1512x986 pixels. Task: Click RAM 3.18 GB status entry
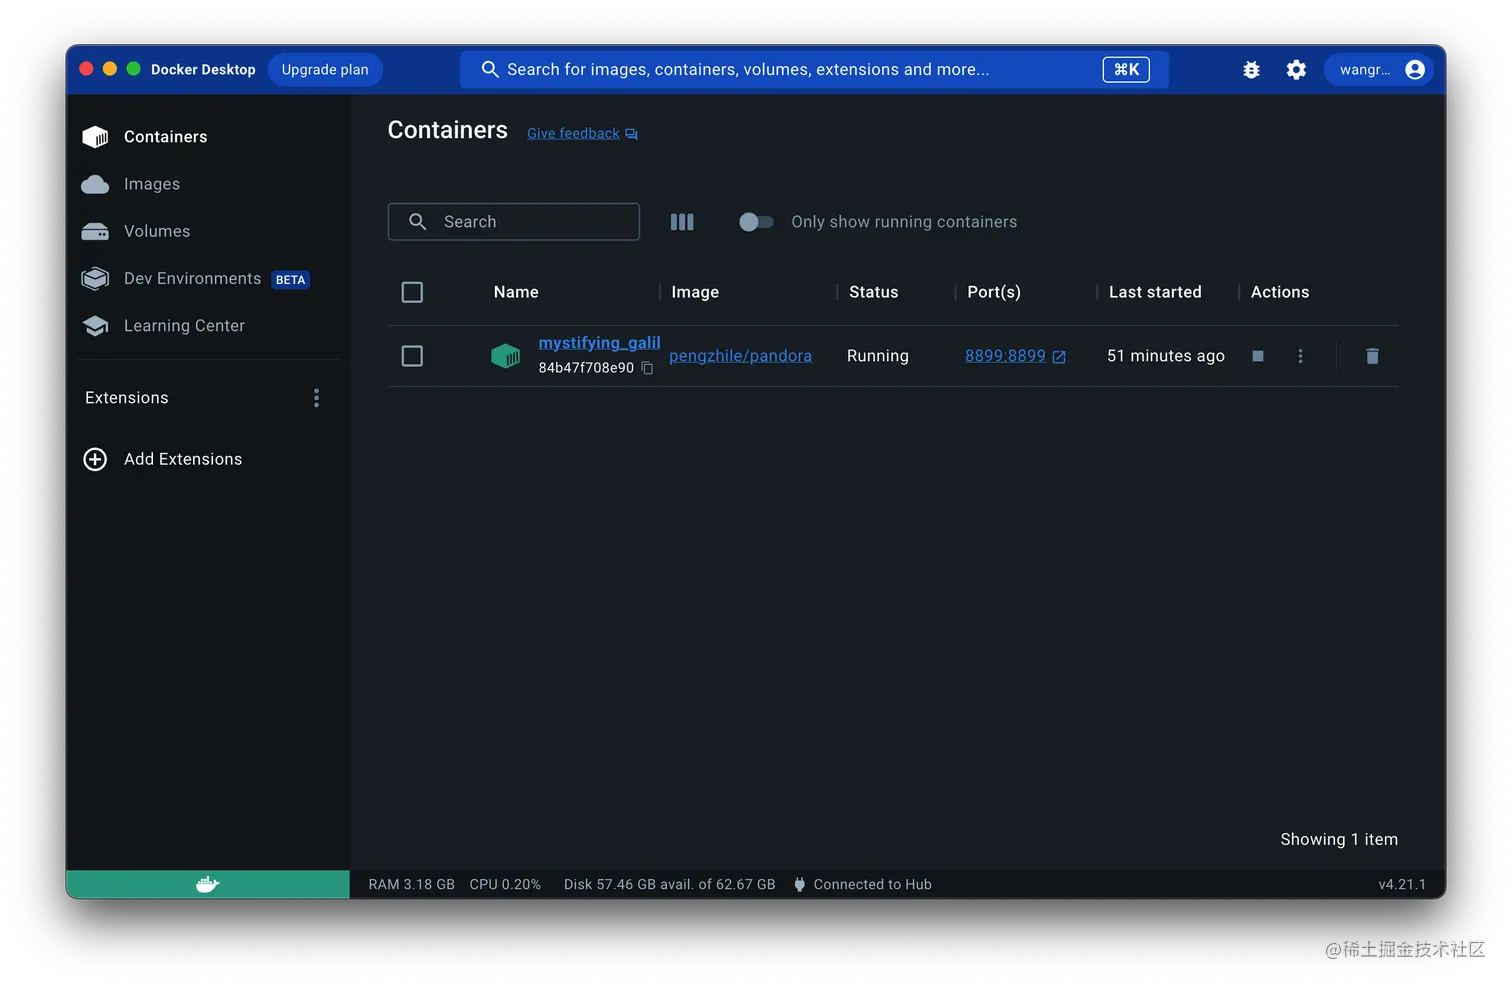click(x=411, y=885)
